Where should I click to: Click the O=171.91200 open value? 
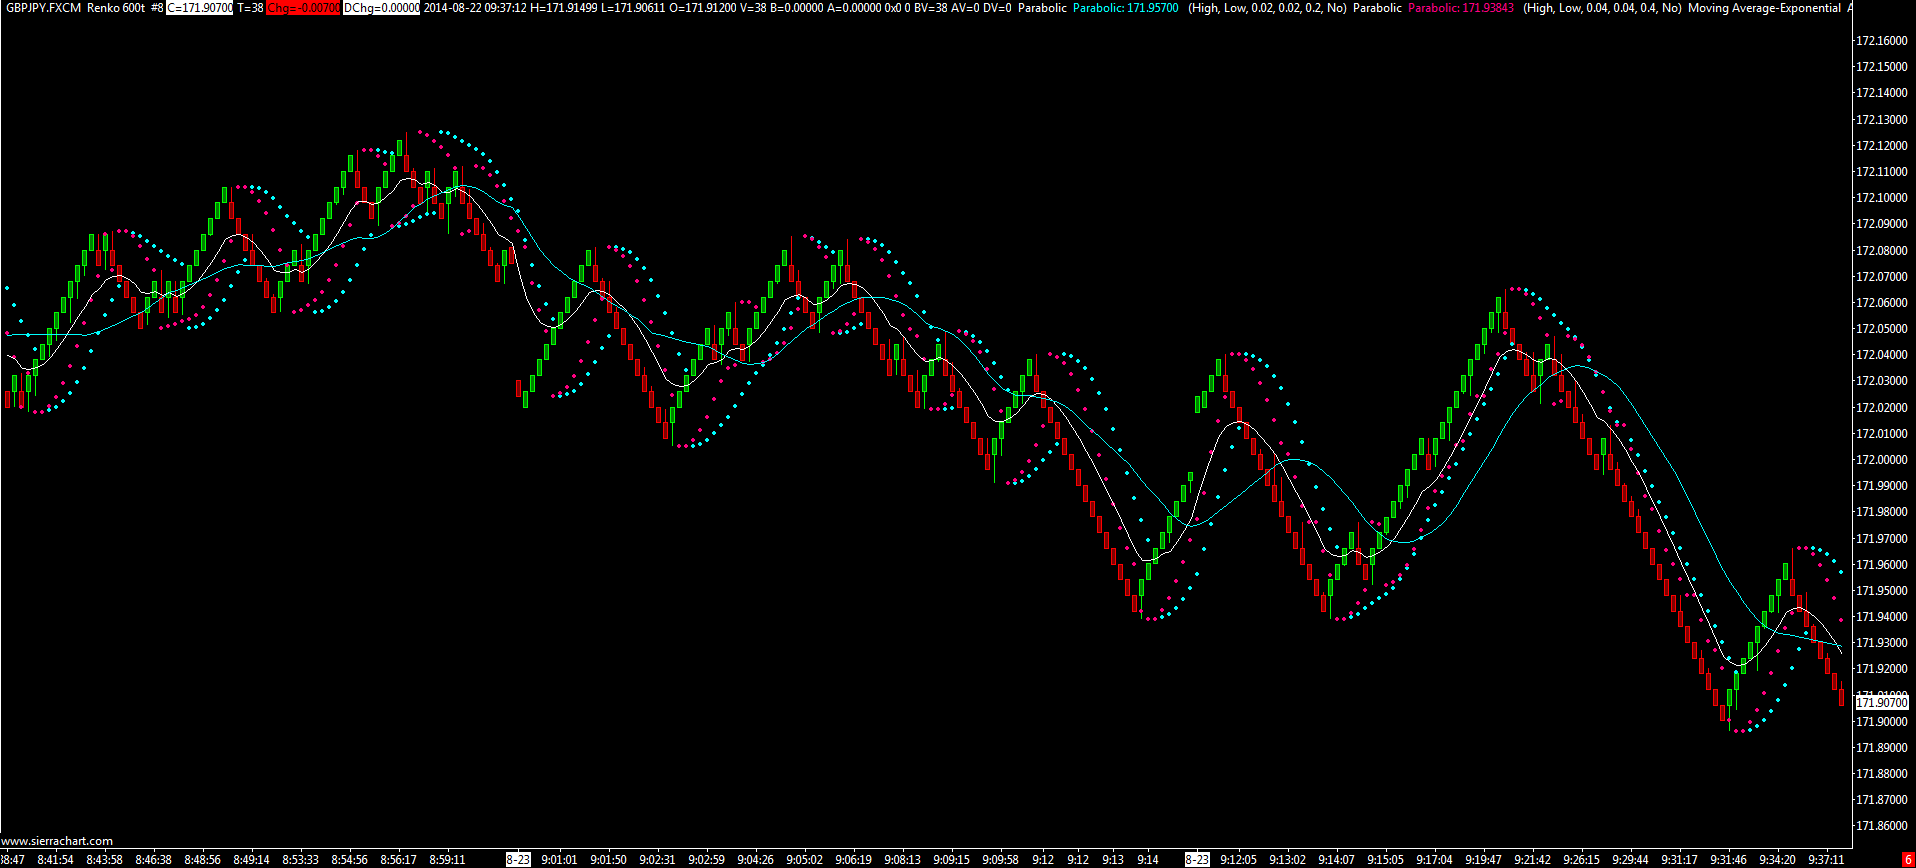[x=703, y=8]
